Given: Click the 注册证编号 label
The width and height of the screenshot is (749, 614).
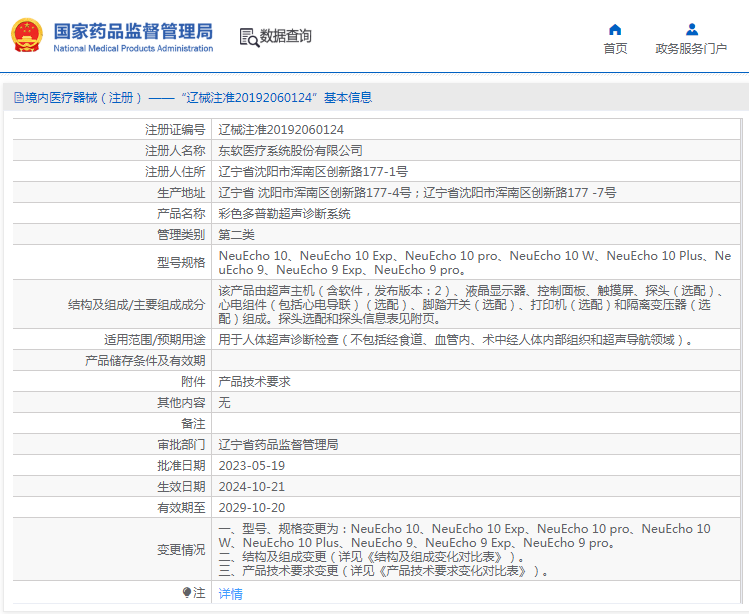Looking at the screenshot, I should pyautogui.click(x=175, y=129).
